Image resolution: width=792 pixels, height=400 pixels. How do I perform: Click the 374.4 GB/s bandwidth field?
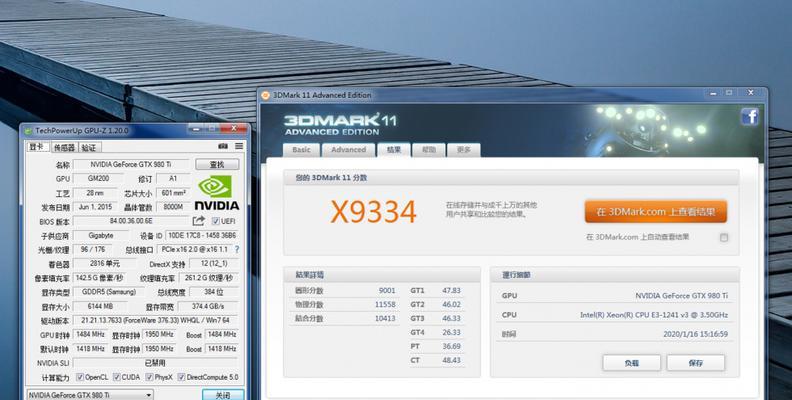pos(208,306)
